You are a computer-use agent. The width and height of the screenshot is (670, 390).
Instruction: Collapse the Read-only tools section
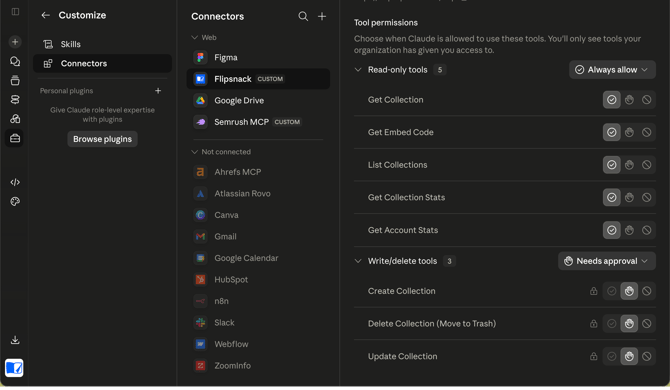point(358,70)
